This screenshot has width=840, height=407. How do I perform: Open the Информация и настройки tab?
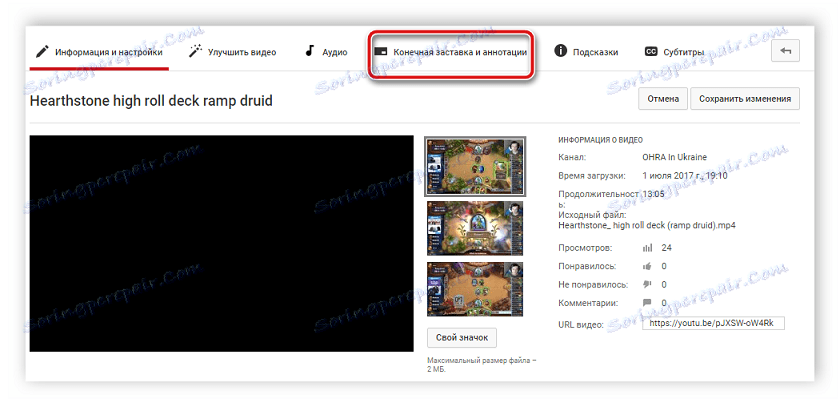(x=99, y=52)
